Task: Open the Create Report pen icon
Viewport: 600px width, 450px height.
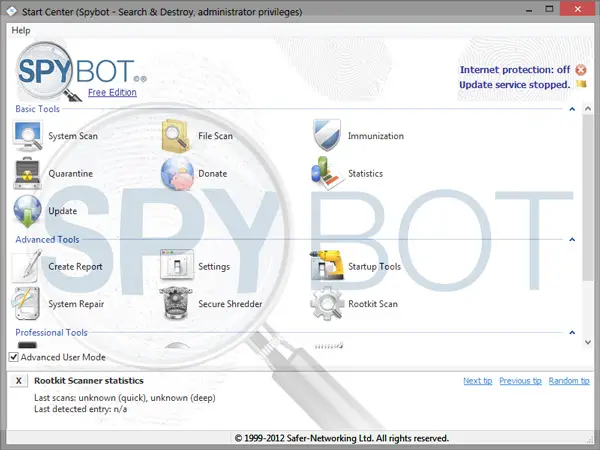Action: click(27, 266)
